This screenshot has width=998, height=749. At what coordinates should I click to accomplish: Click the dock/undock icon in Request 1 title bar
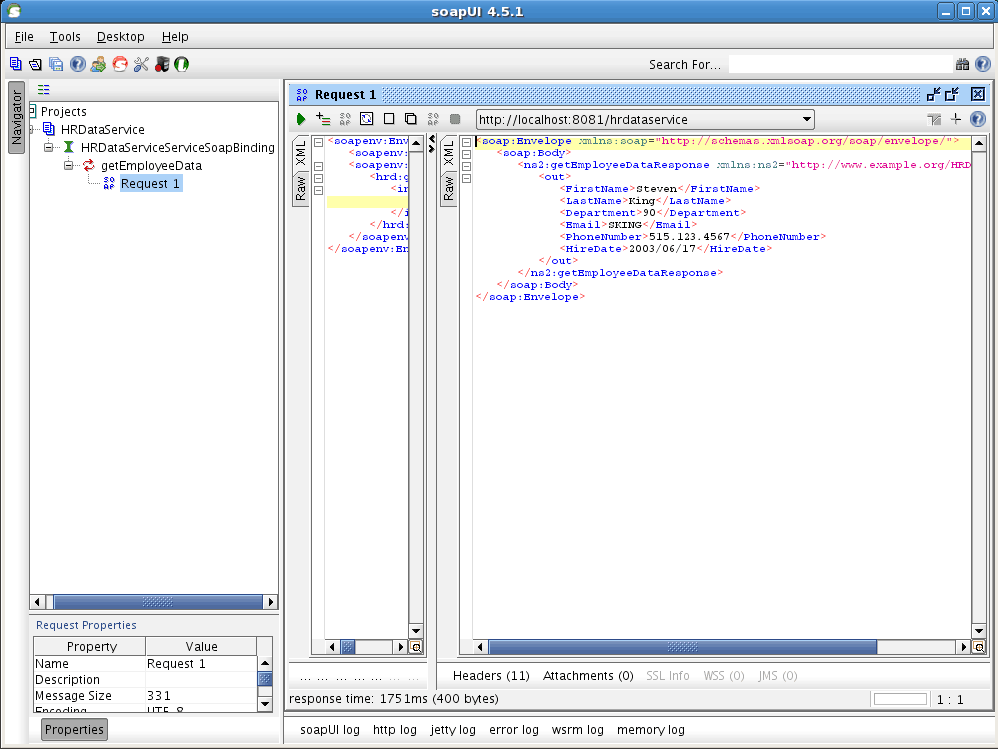tap(934, 95)
